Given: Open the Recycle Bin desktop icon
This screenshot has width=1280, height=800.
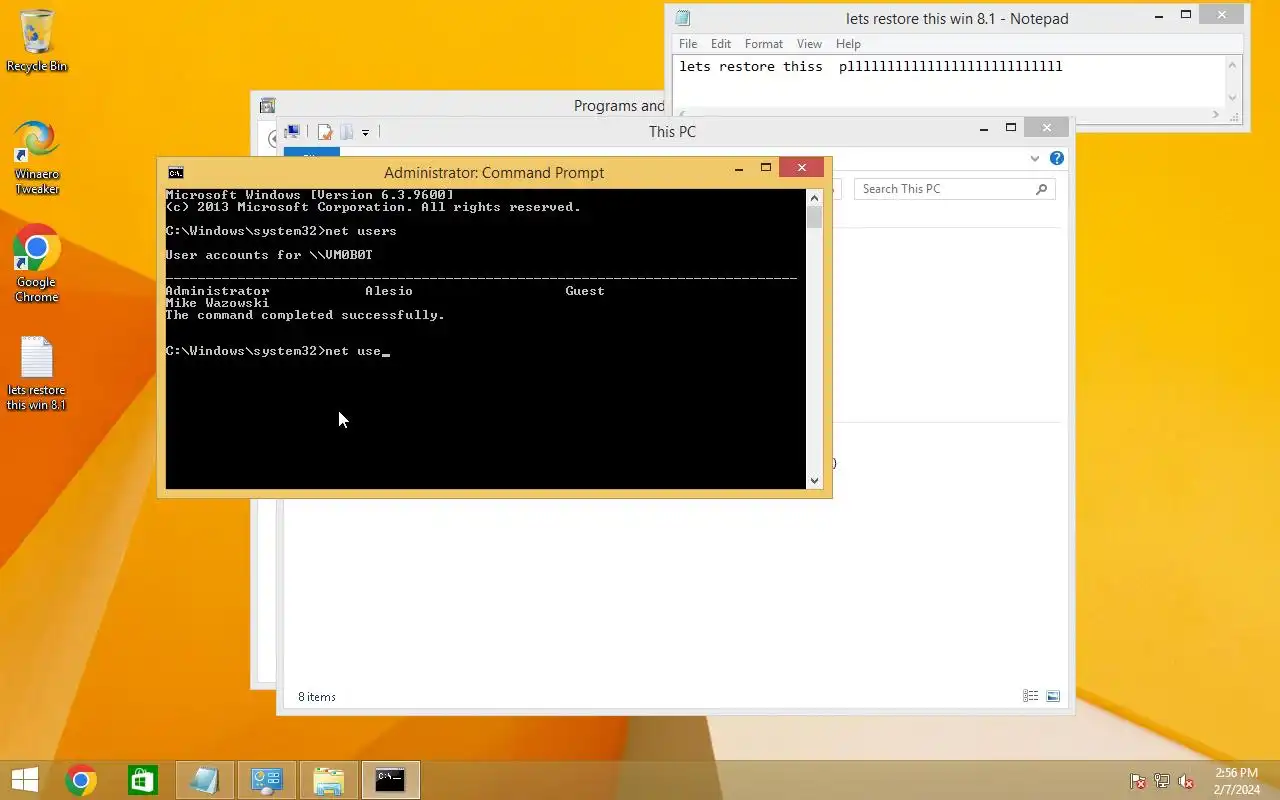Looking at the screenshot, I should tap(37, 41).
